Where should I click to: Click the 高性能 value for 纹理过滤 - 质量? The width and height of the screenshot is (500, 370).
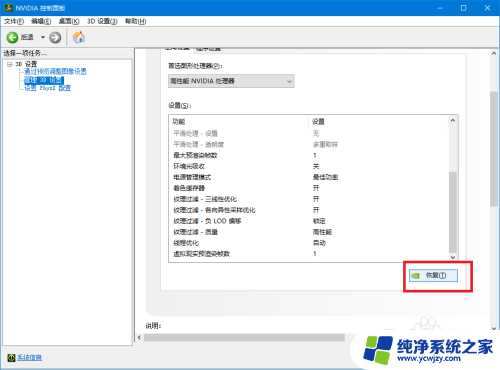click(322, 232)
